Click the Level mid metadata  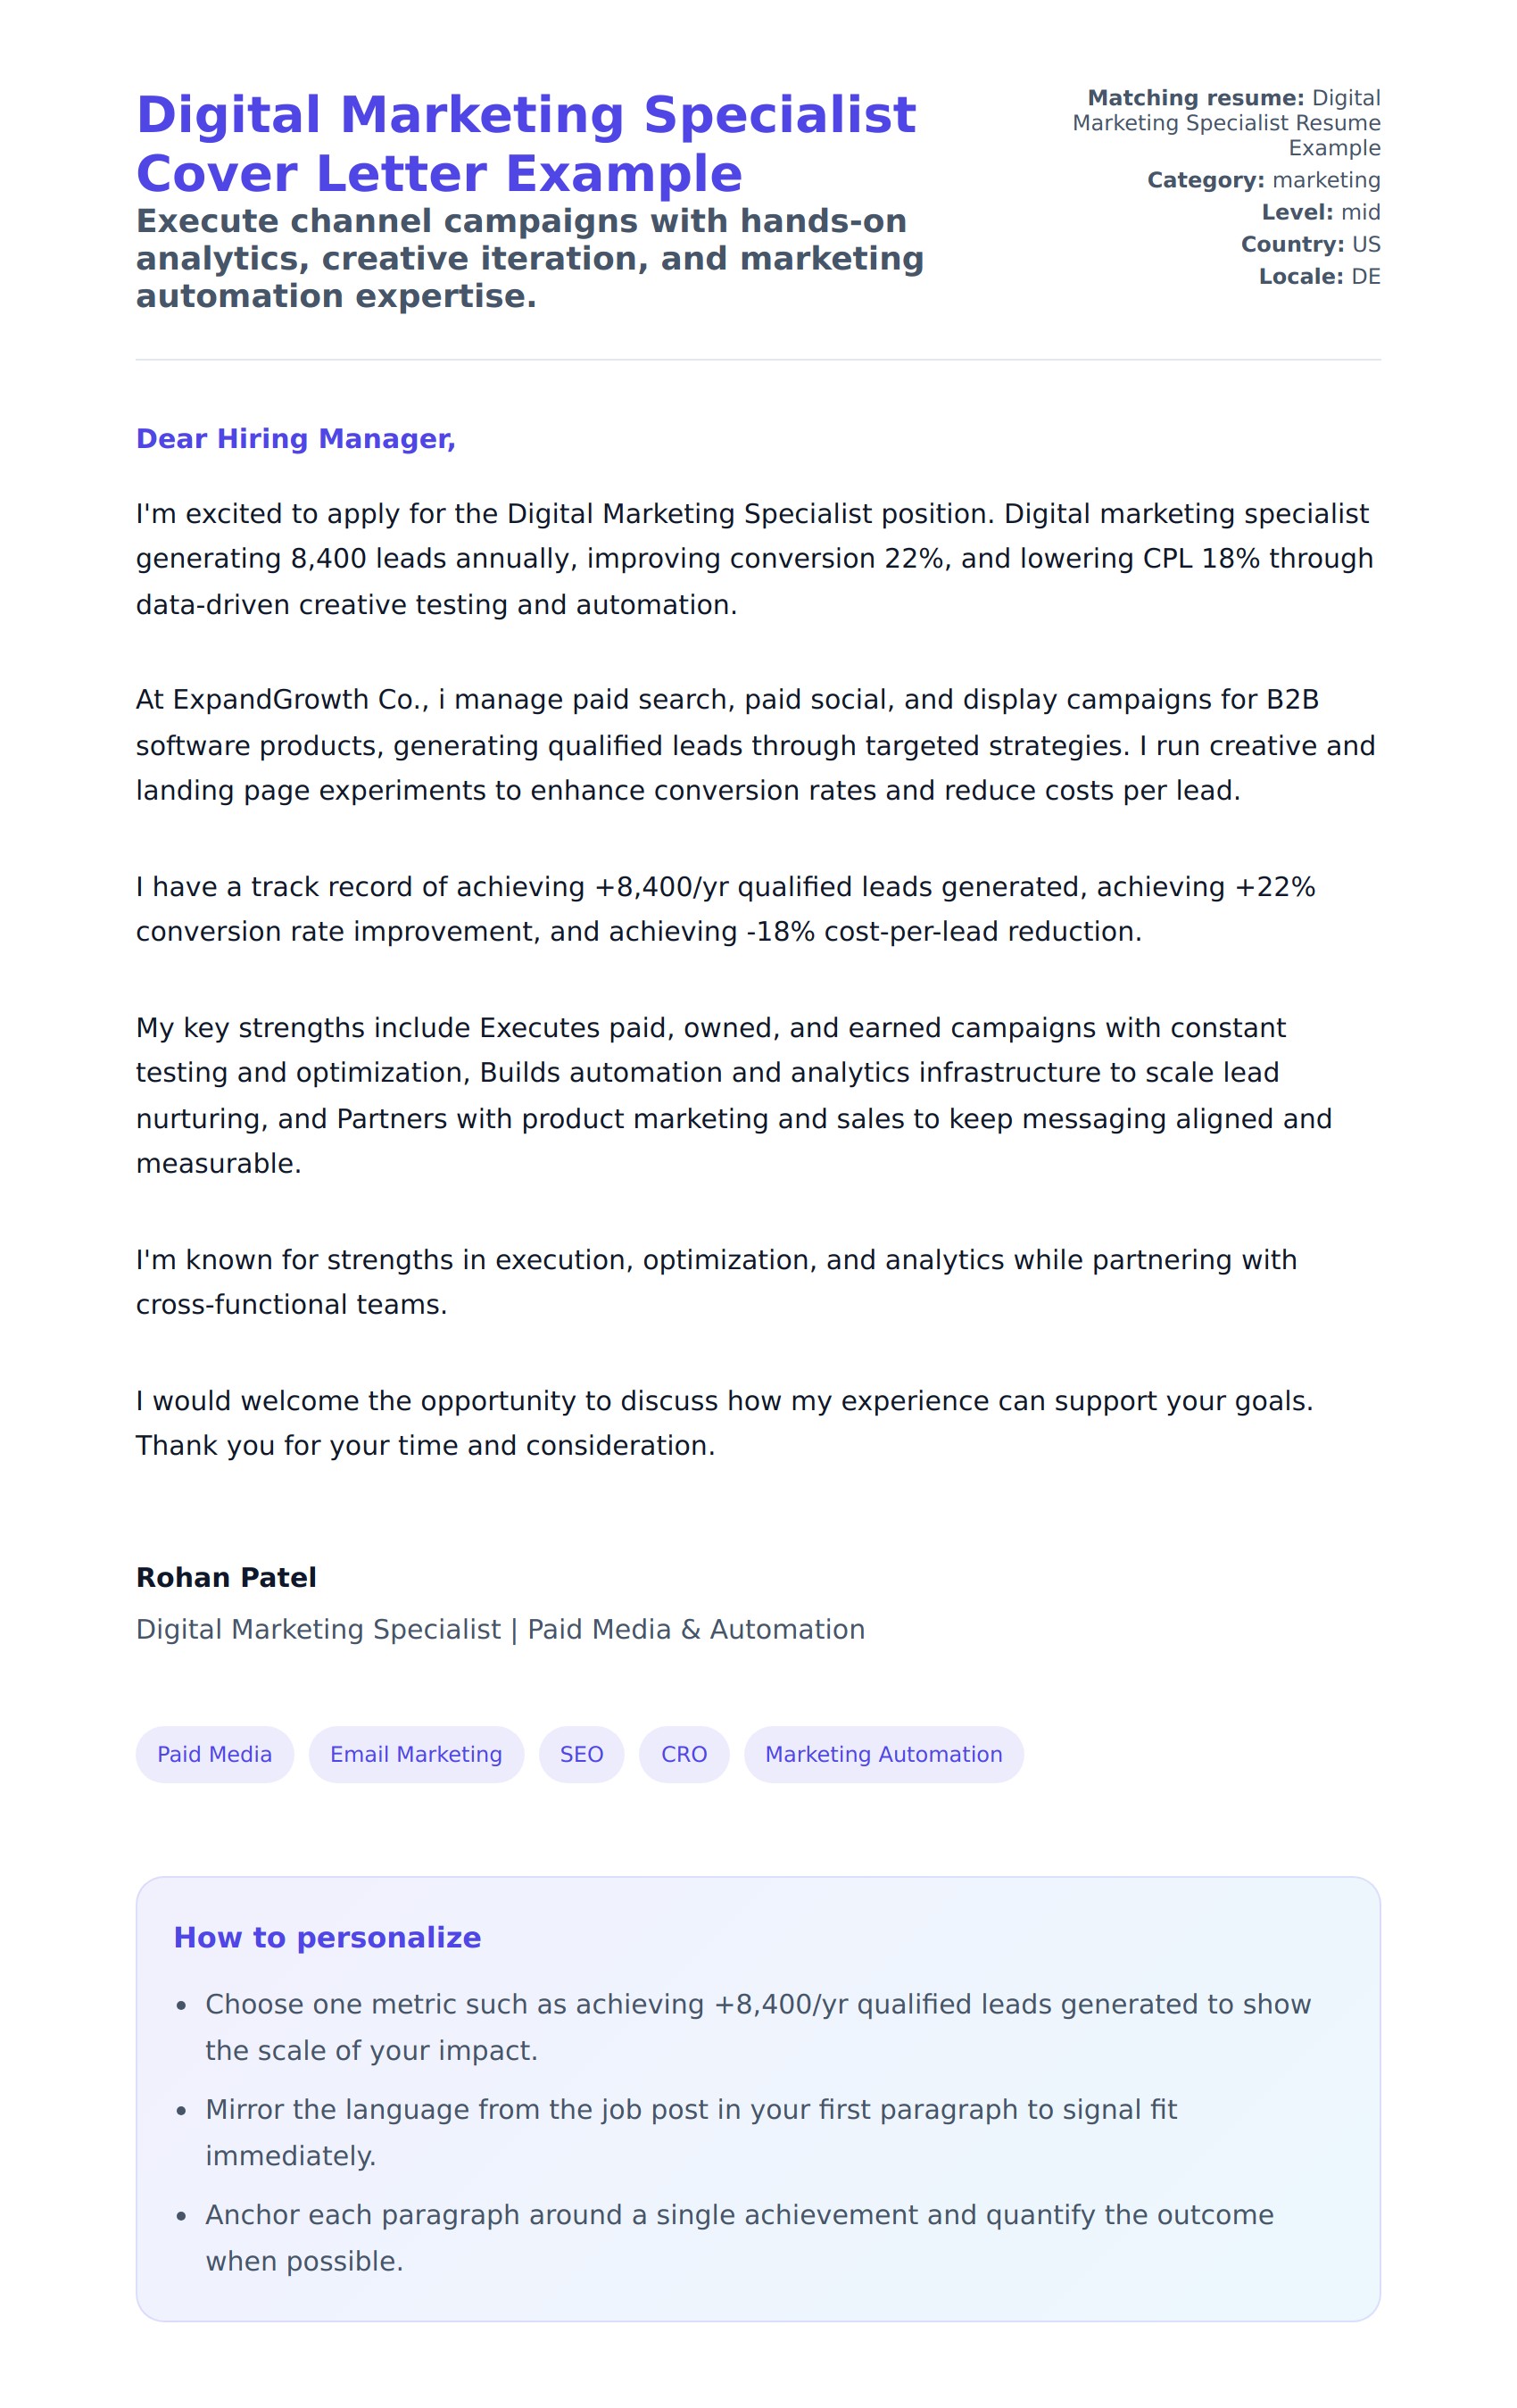[1320, 212]
